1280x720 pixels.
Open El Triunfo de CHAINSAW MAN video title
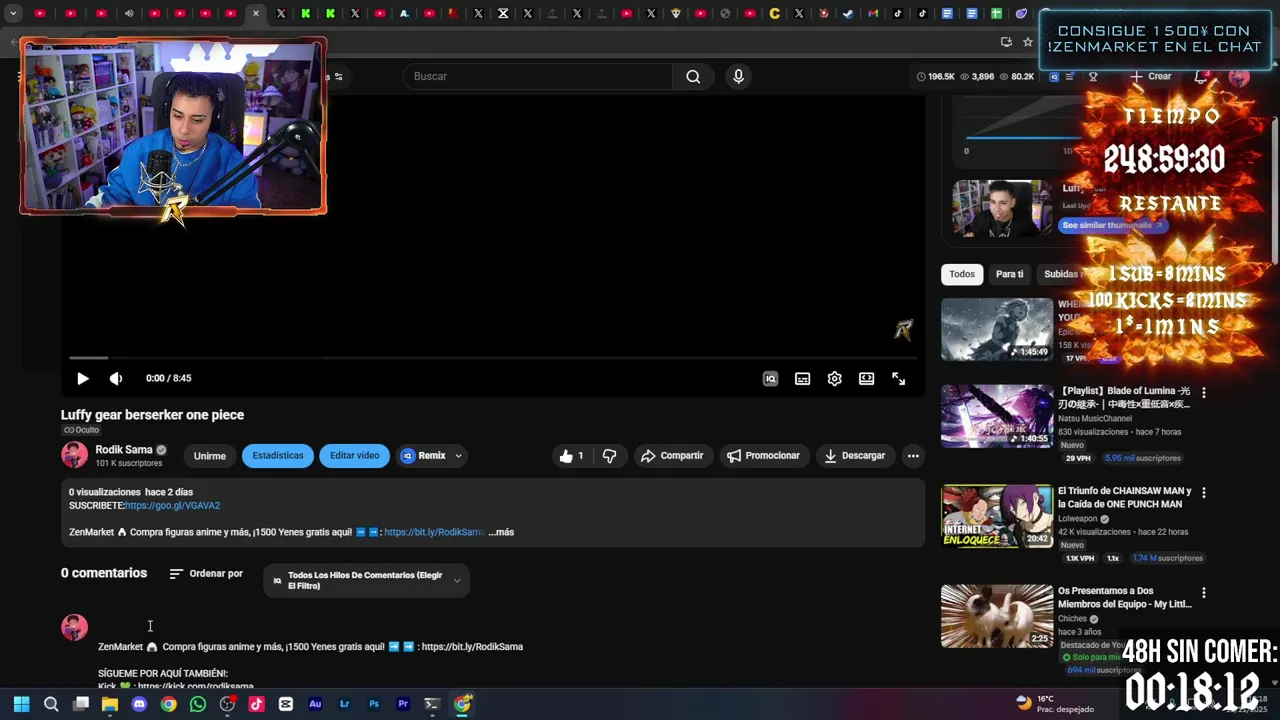point(1125,498)
